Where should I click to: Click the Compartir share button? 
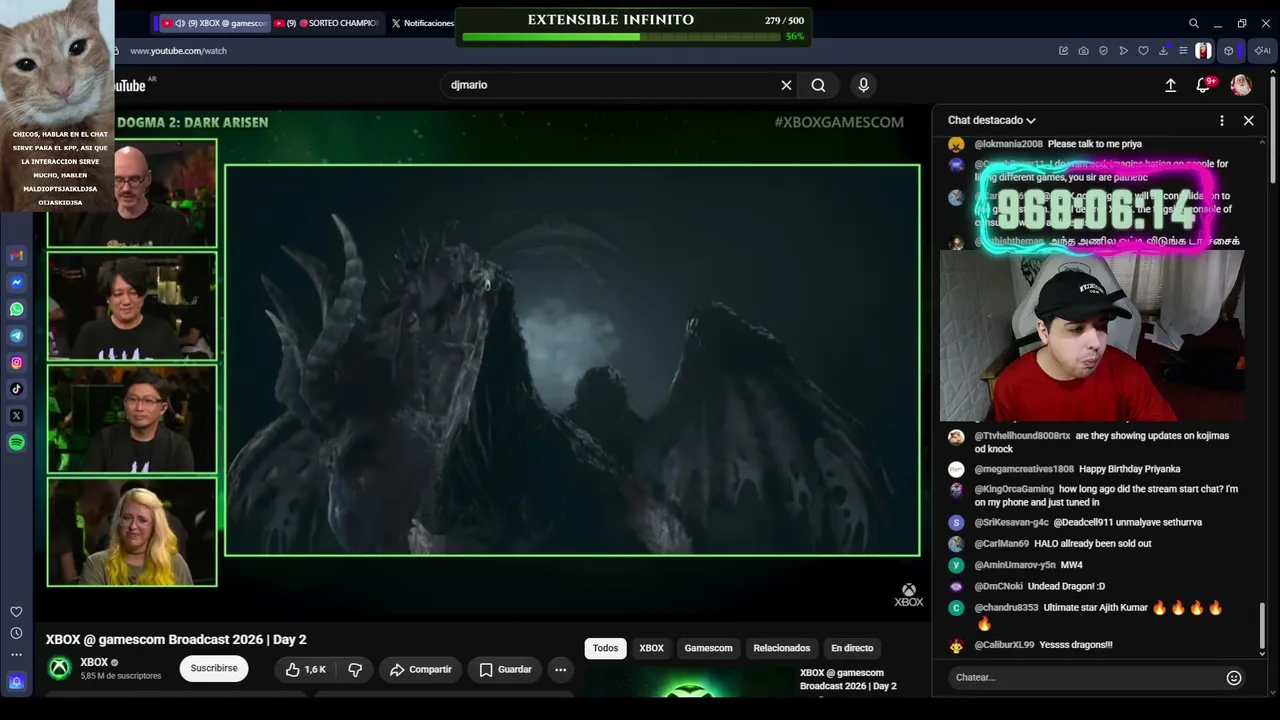click(421, 669)
